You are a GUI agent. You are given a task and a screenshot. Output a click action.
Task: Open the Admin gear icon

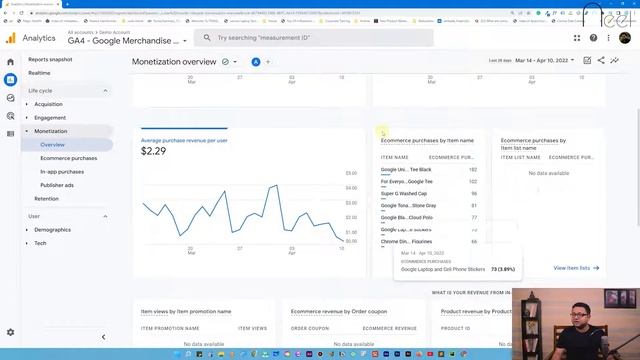11,332
